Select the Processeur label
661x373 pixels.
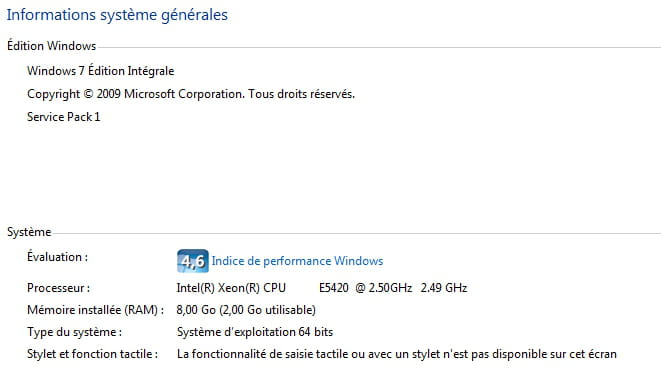click(x=58, y=288)
